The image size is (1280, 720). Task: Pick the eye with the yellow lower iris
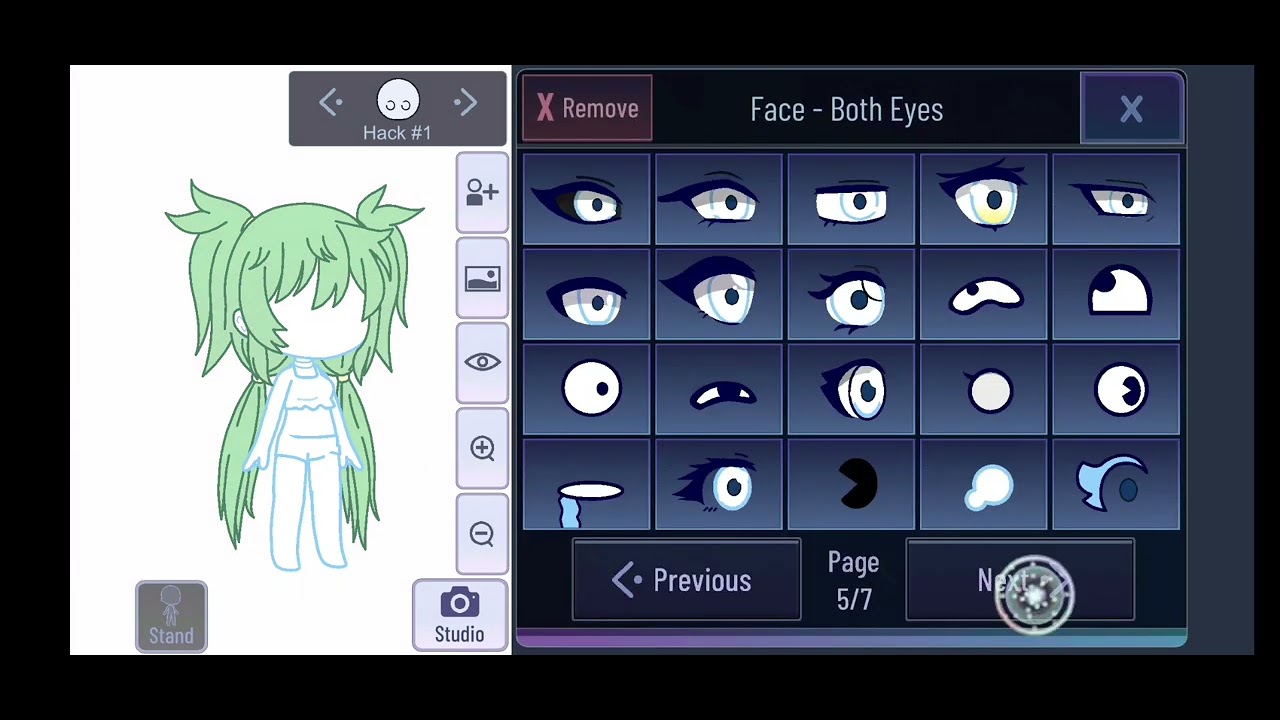click(983, 199)
